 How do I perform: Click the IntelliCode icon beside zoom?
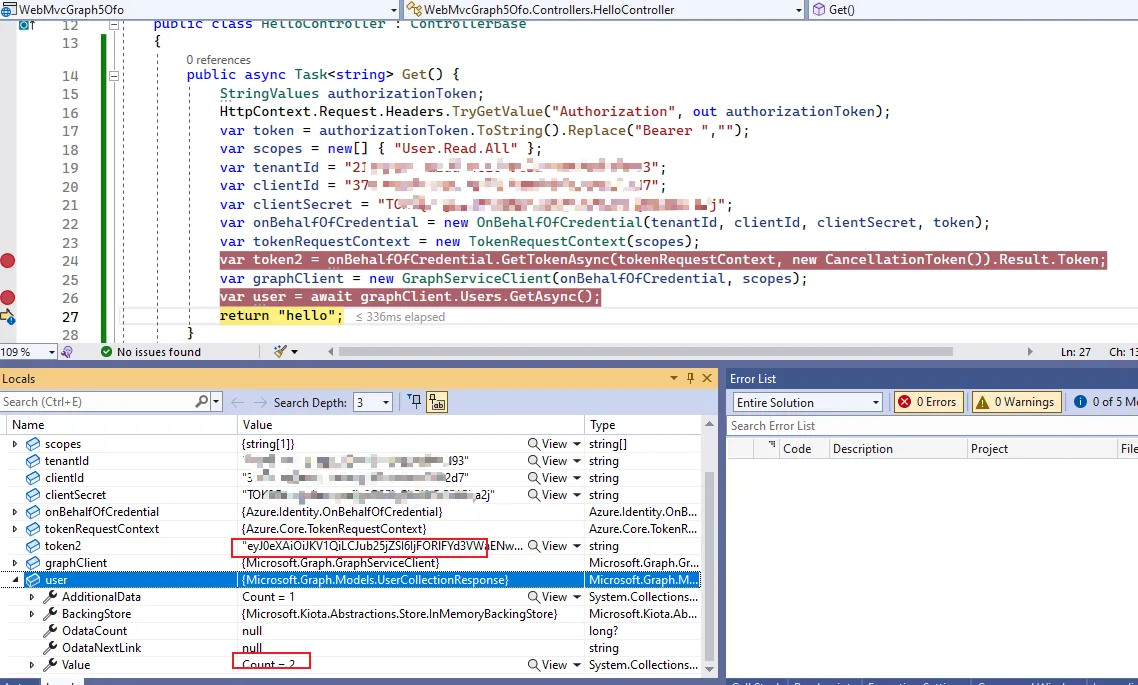coord(67,352)
